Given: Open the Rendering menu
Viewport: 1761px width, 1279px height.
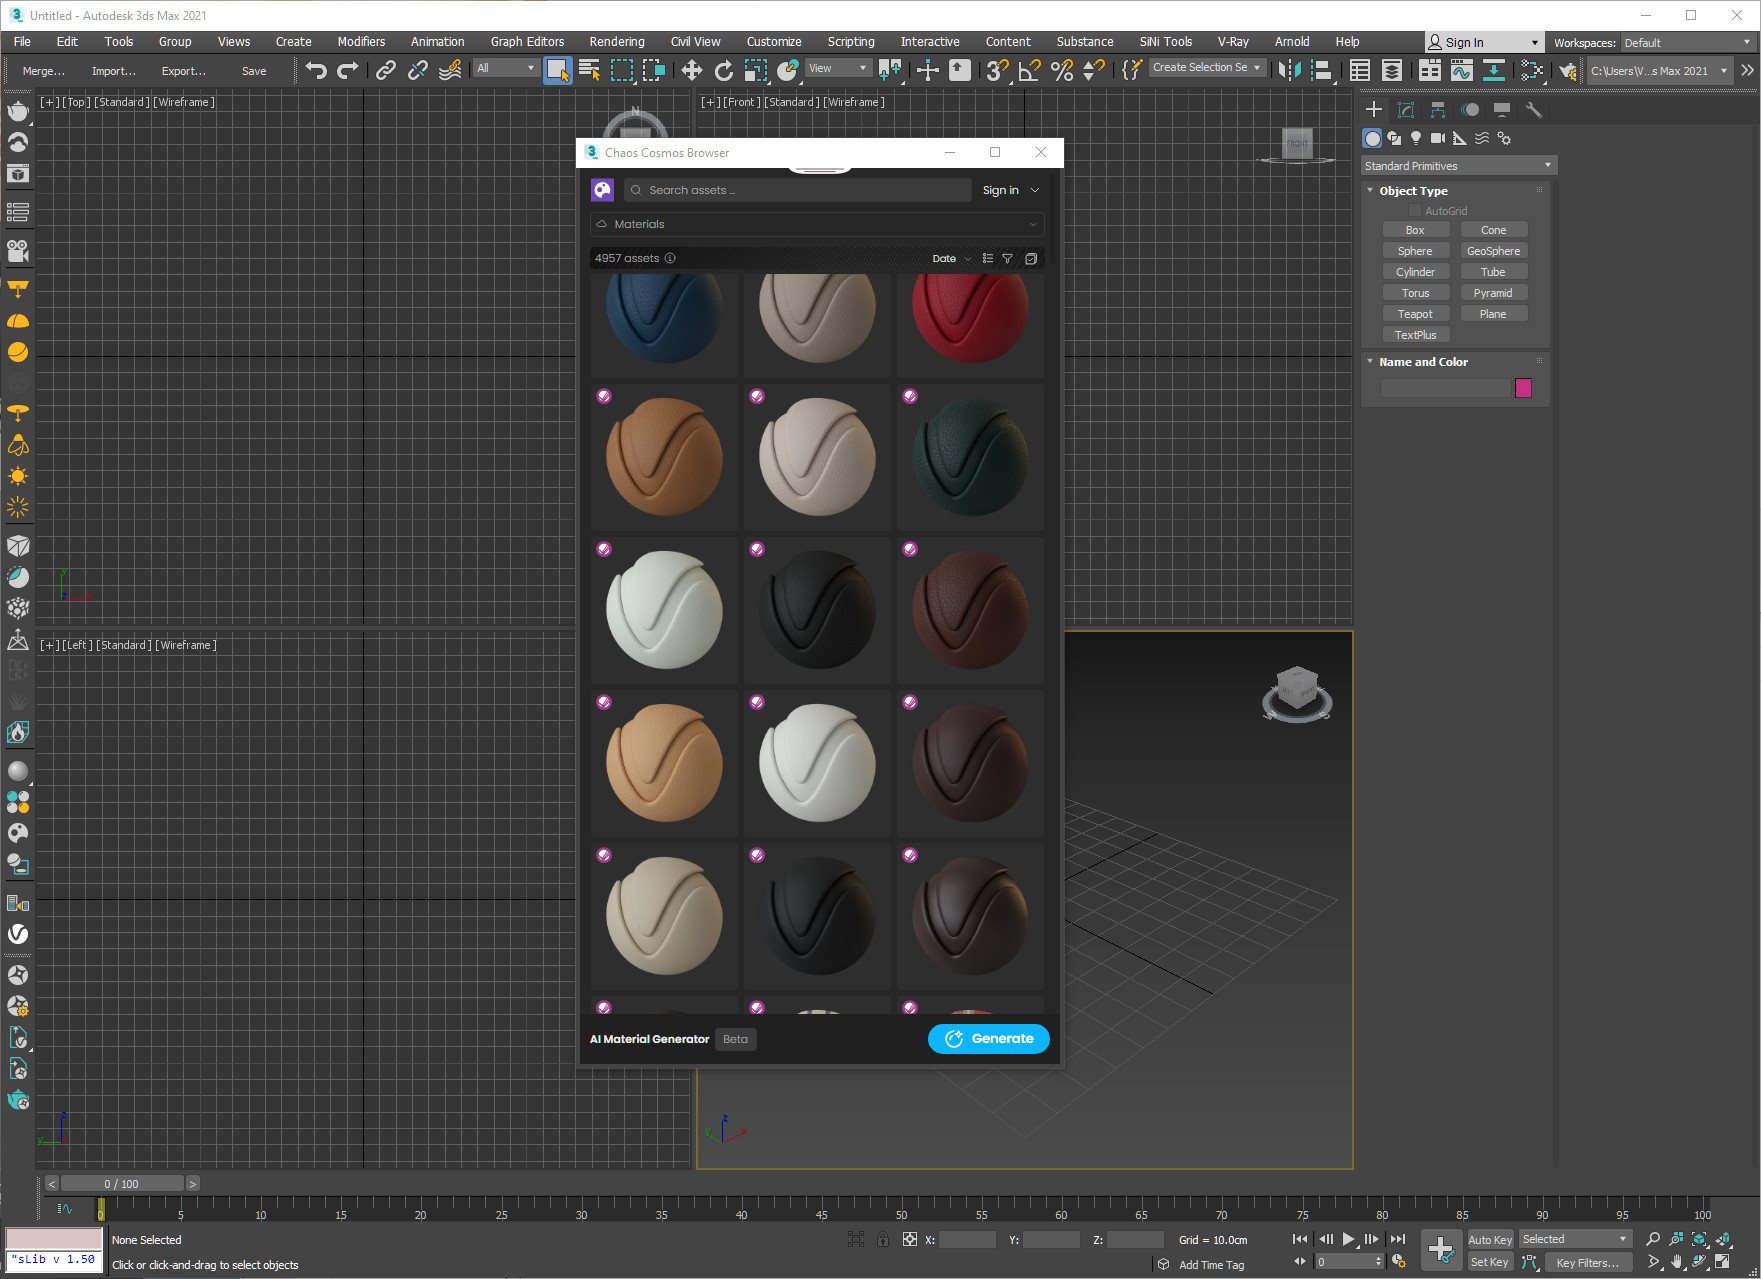Looking at the screenshot, I should (x=617, y=42).
